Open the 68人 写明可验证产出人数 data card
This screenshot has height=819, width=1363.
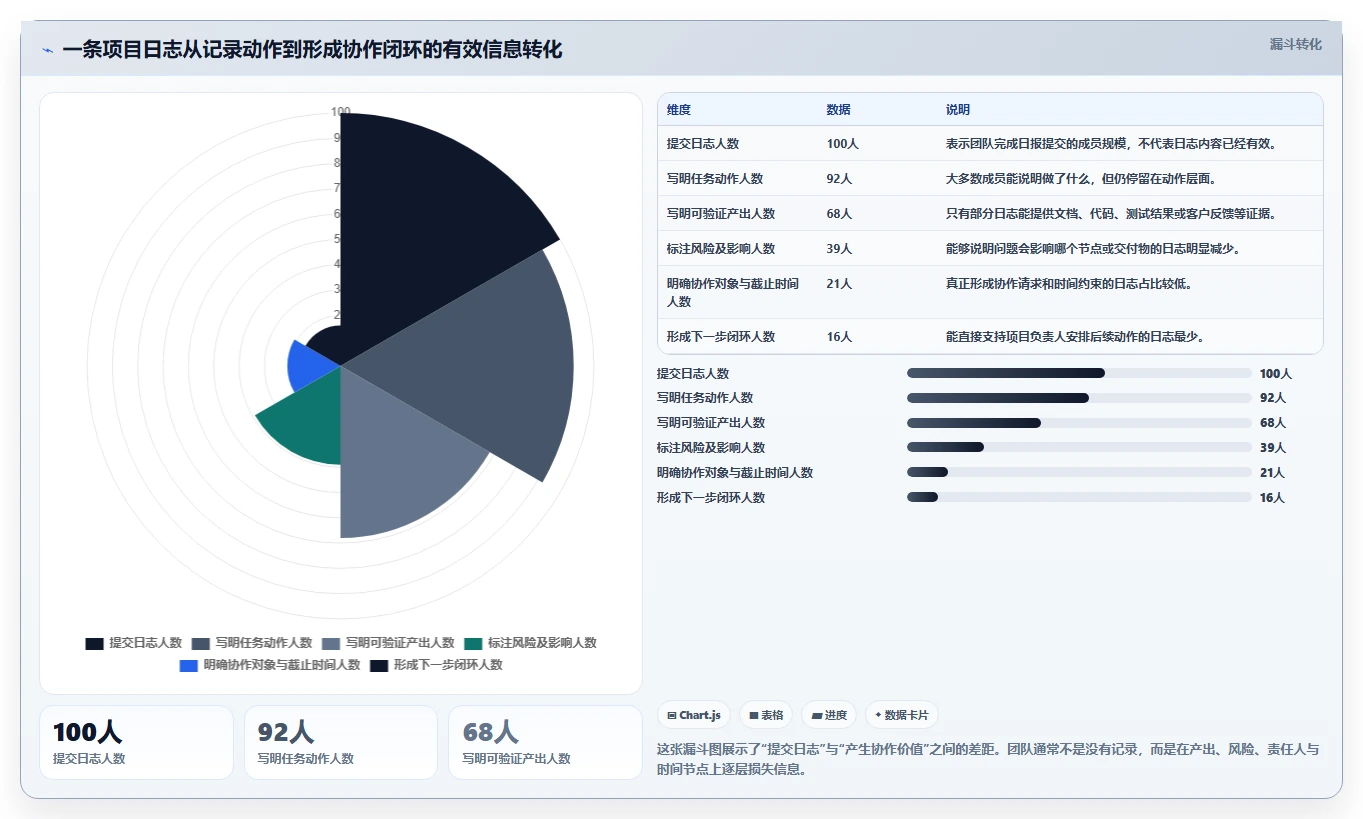click(x=545, y=742)
